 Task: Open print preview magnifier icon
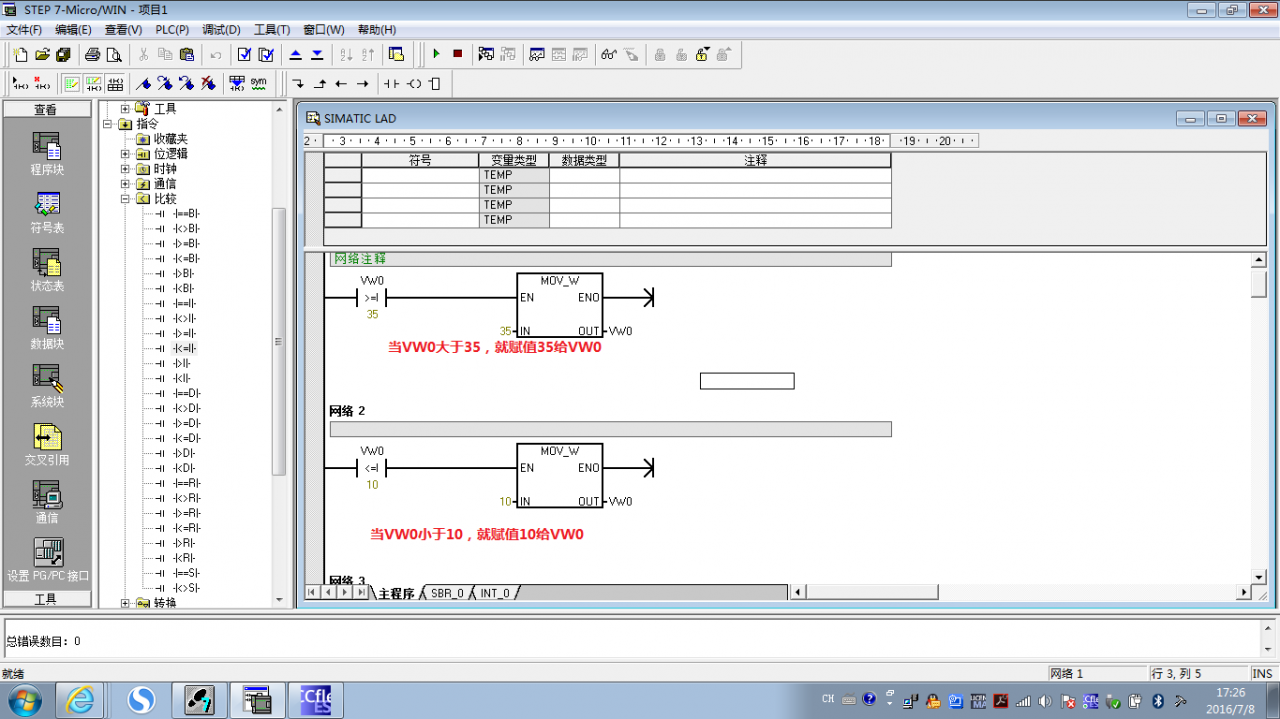coord(114,54)
